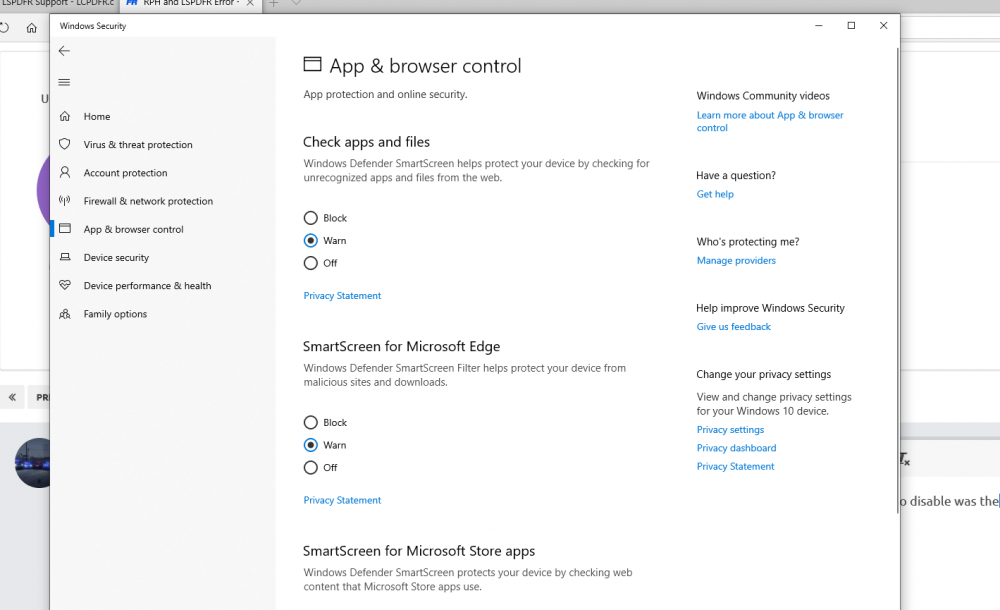Select the Account protection person icon
The width and height of the screenshot is (1000, 610).
pos(65,173)
